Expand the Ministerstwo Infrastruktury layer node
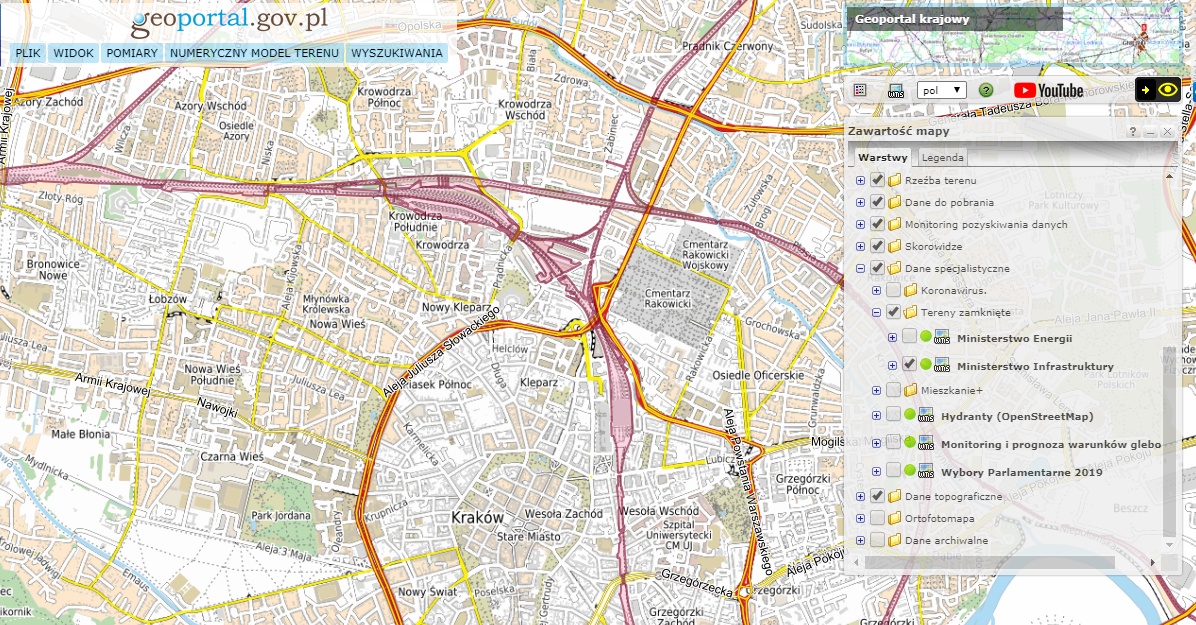The height and width of the screenshot is (625, 1196). pyautogui.click(x=892, y=366)
